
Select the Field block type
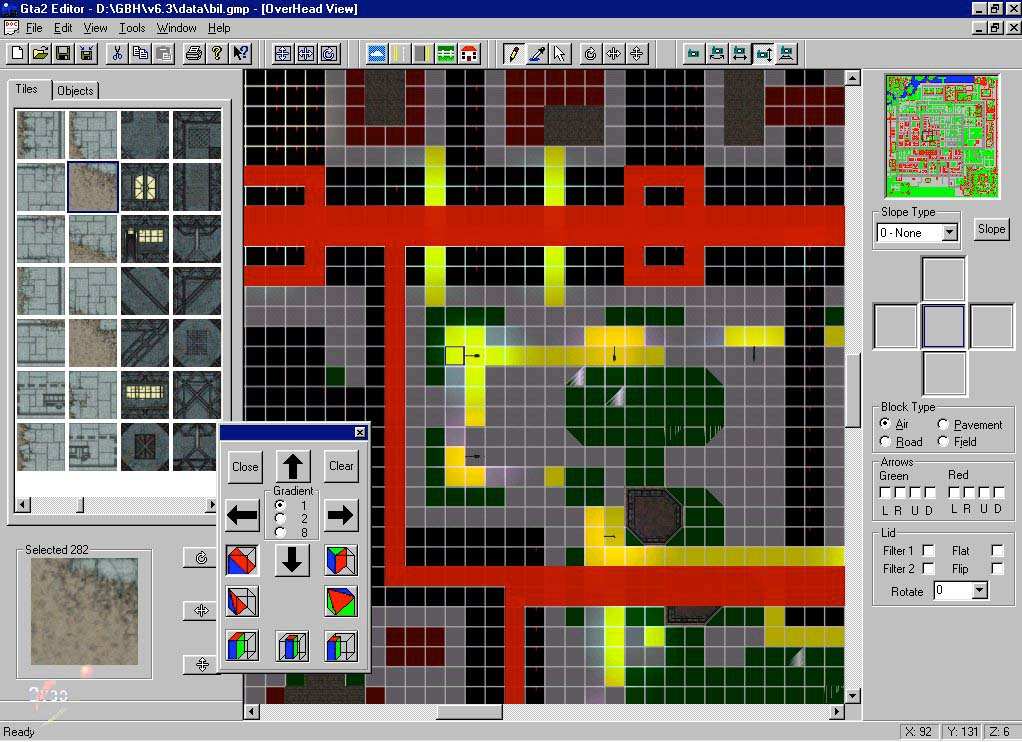click(x=943, y=441)
